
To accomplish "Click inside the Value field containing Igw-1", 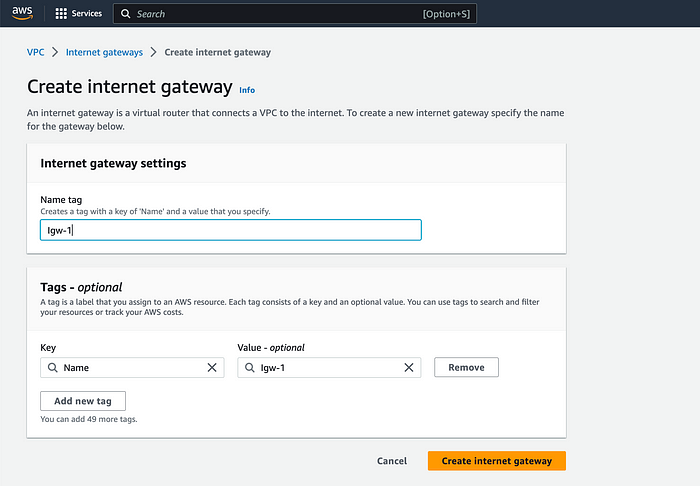I will (x=329, y=367).
